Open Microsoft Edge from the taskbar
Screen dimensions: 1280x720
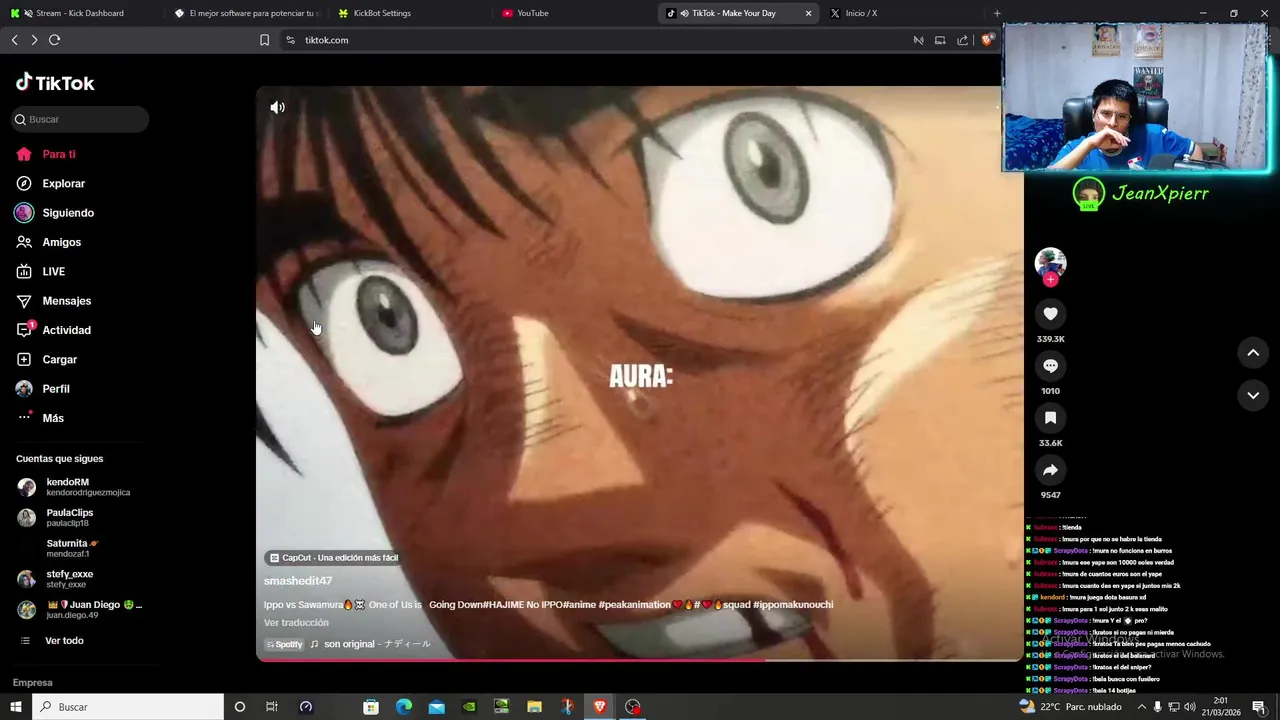(404, 707)
